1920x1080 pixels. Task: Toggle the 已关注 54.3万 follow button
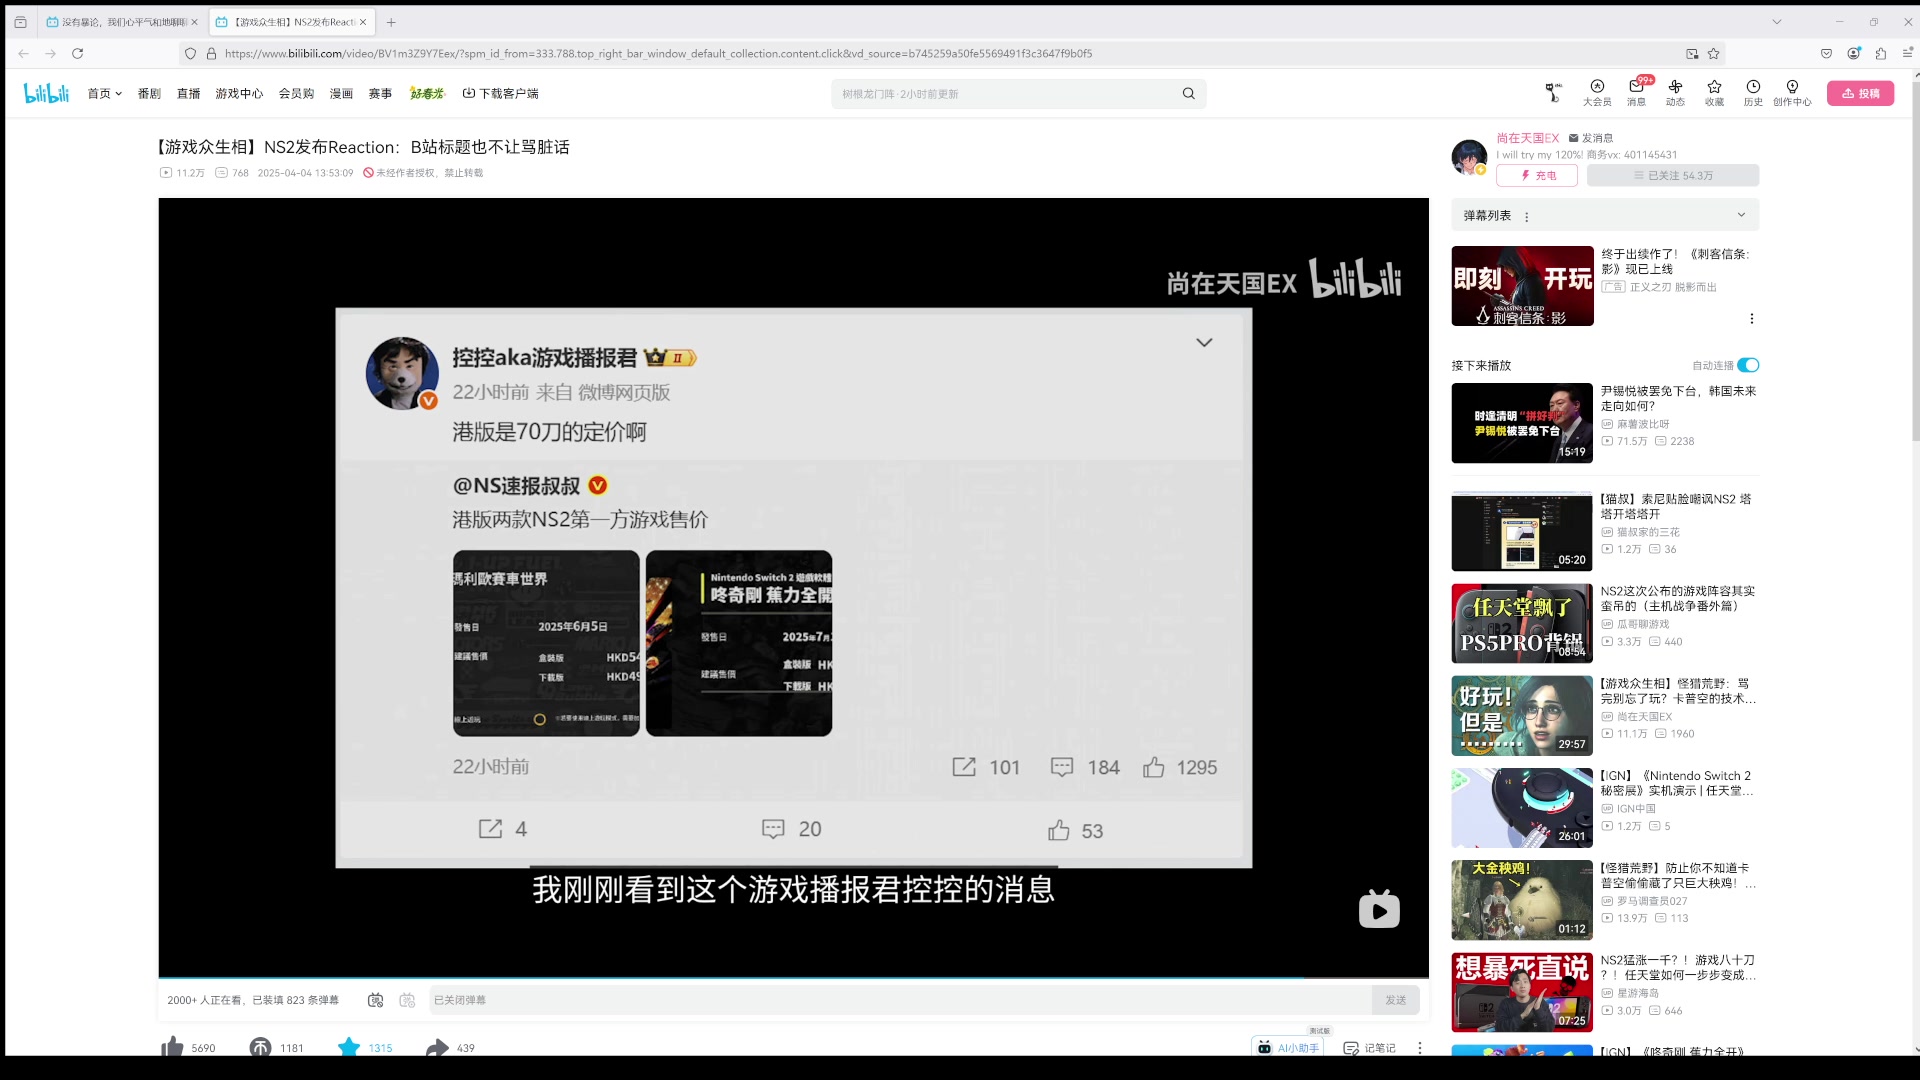(x=1673, y=175)
